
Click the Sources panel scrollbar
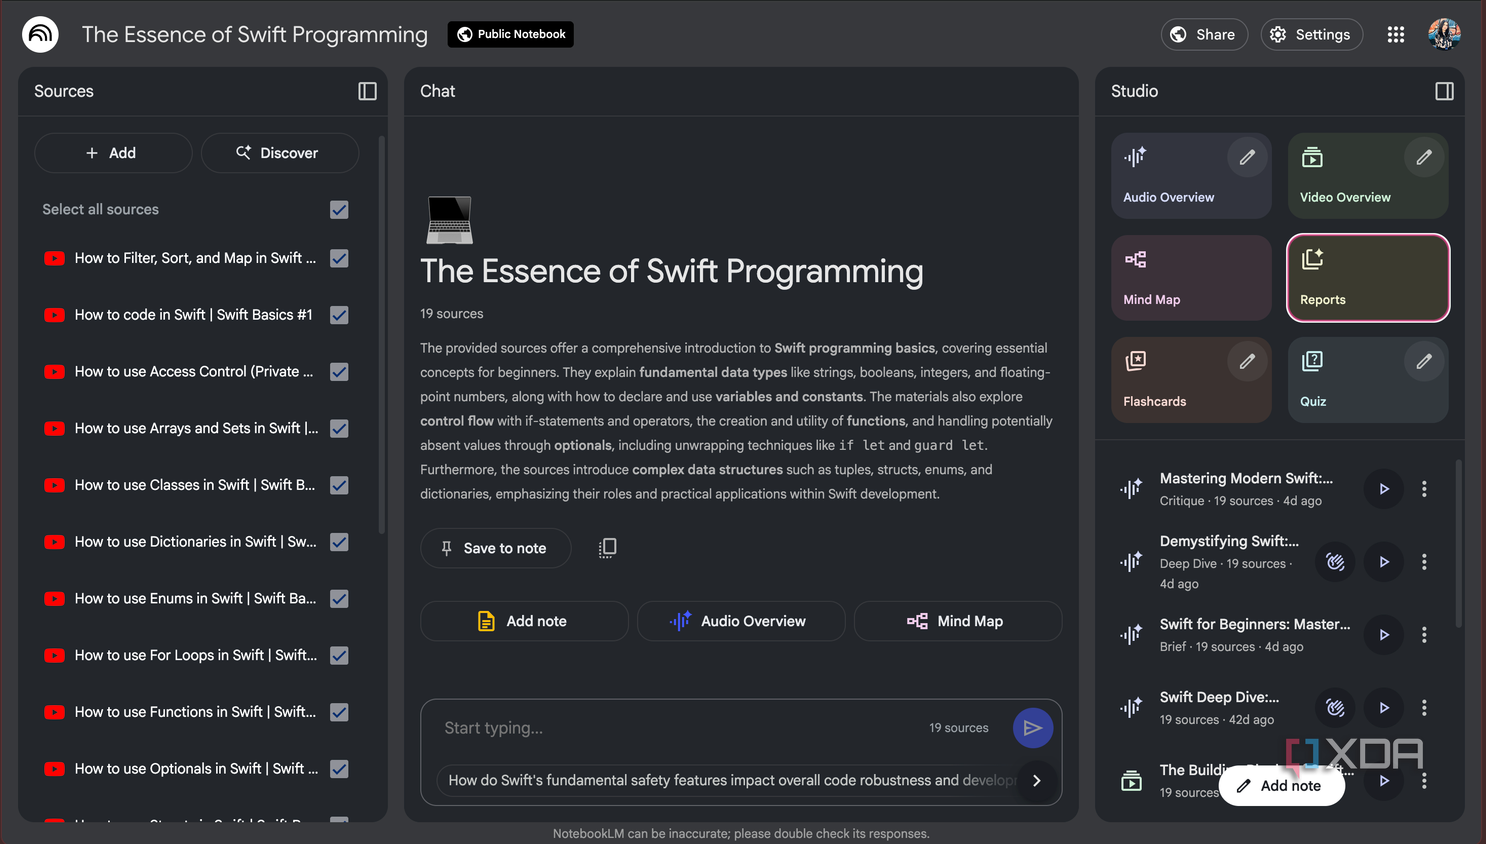coord(382,335)
